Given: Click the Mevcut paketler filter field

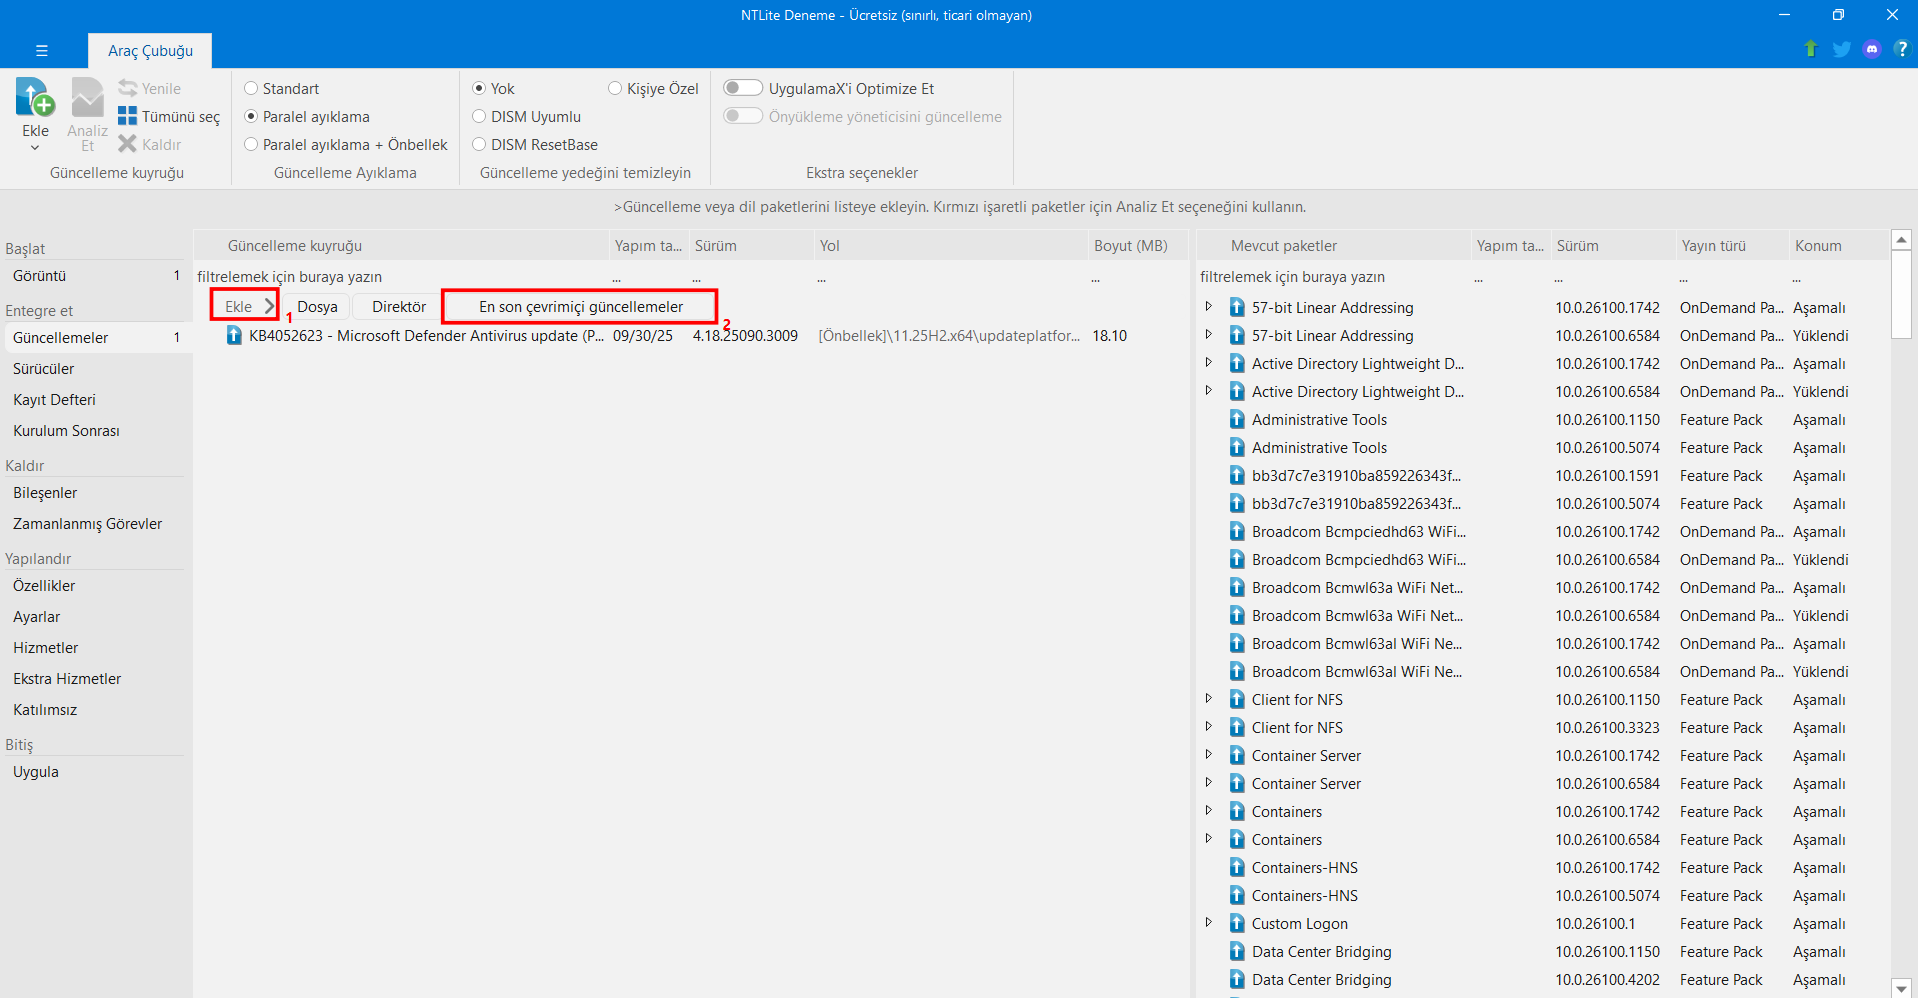Looking at the screenshot, I should click(x=1334, y=277).
